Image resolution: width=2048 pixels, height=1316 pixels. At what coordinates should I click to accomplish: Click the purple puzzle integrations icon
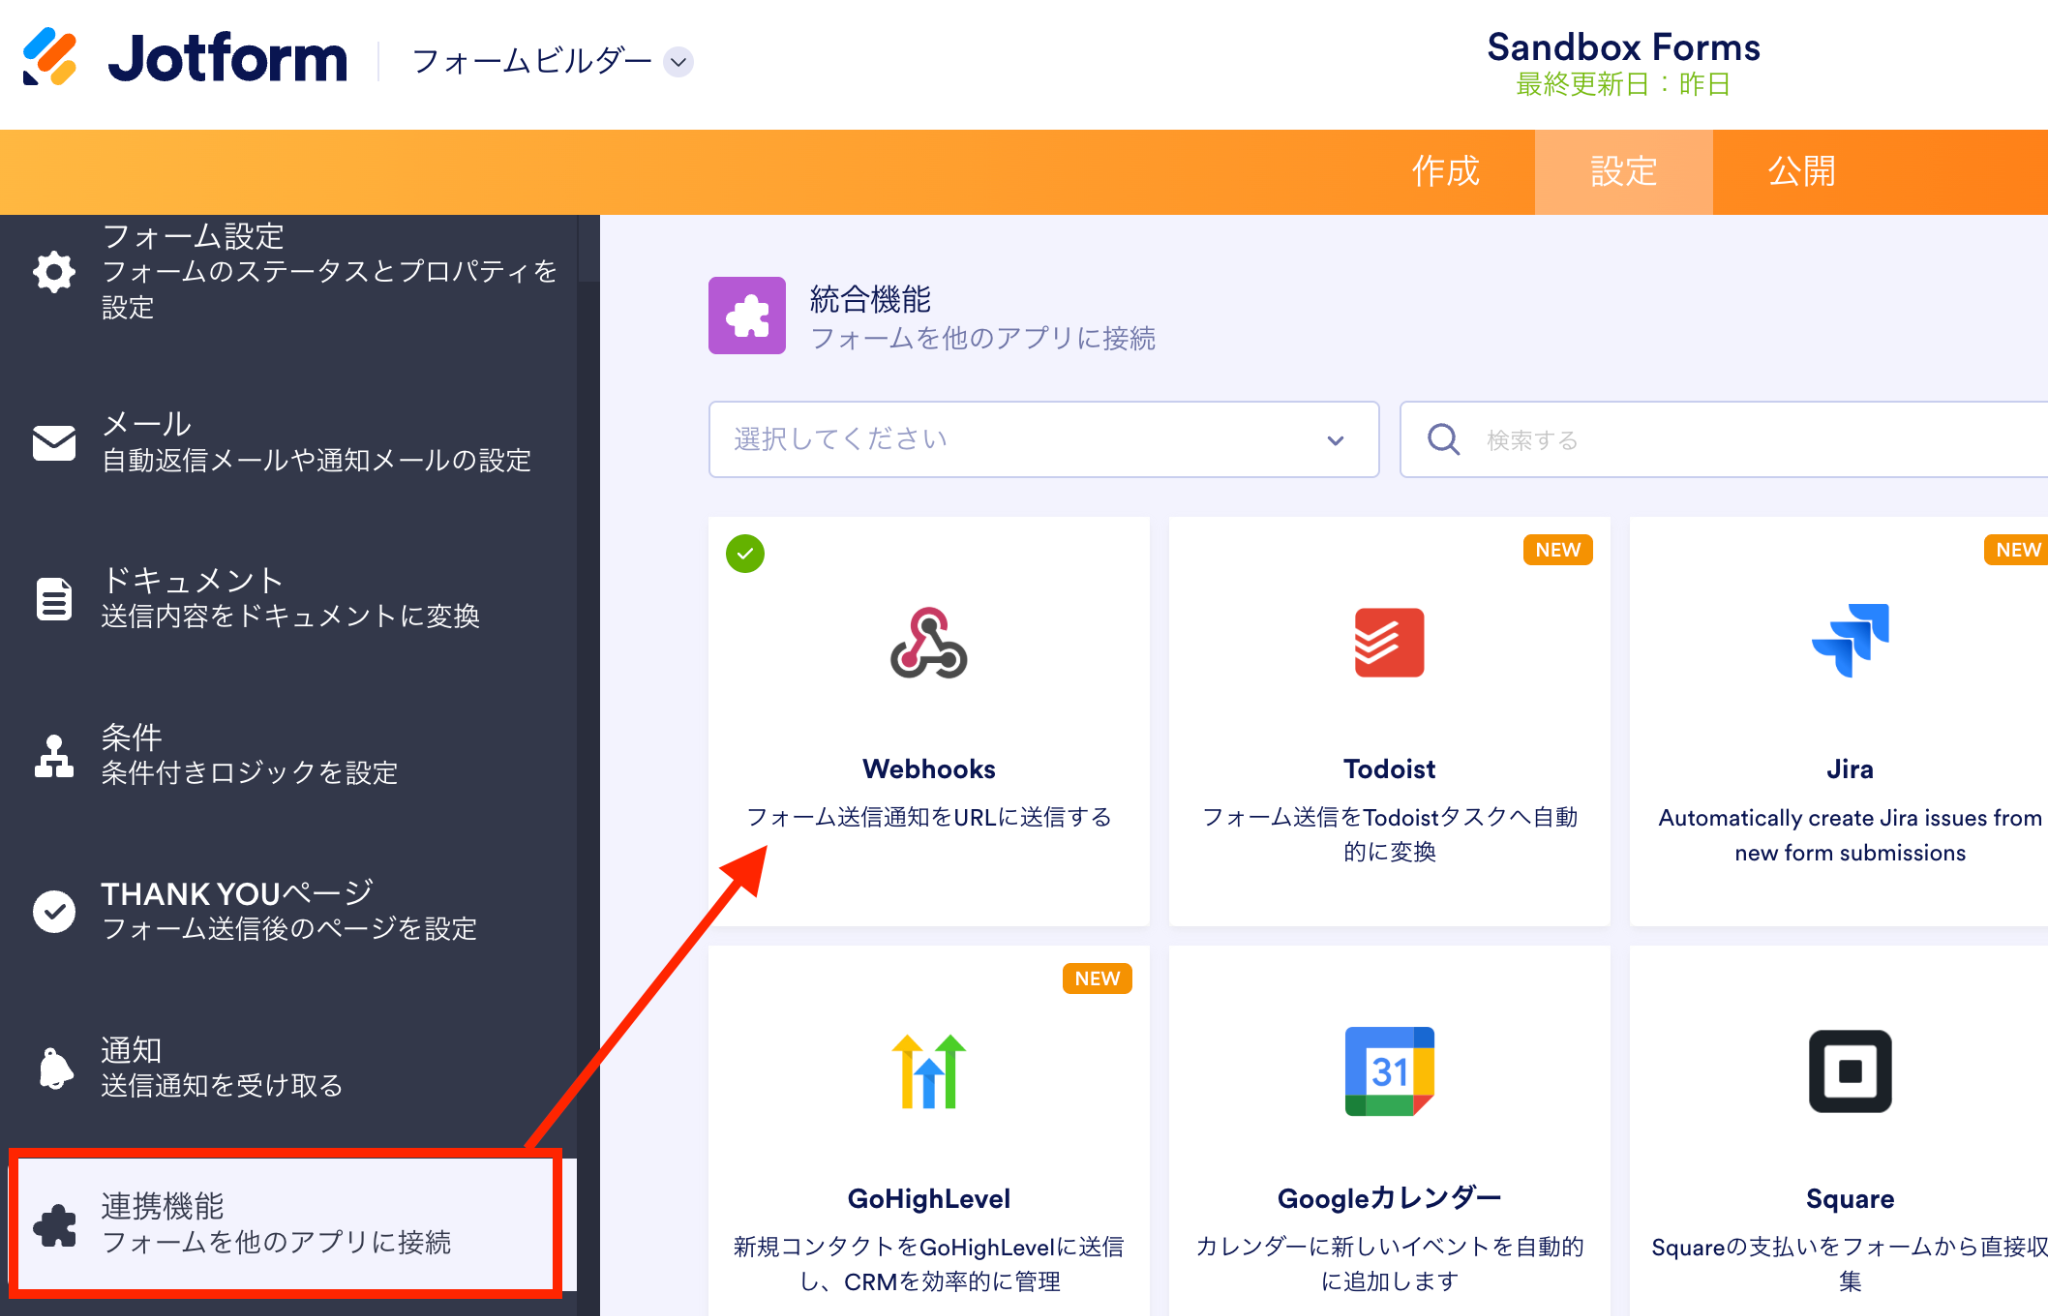point(746,316)
